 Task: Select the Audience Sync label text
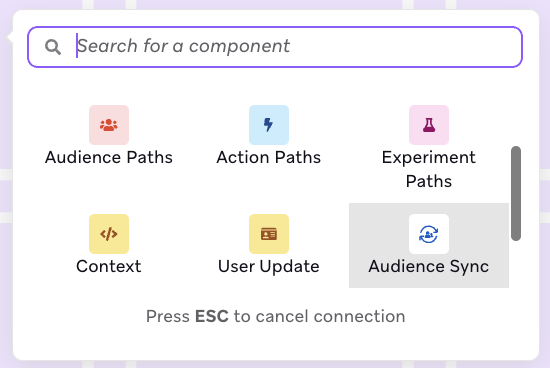coord(429,266)
